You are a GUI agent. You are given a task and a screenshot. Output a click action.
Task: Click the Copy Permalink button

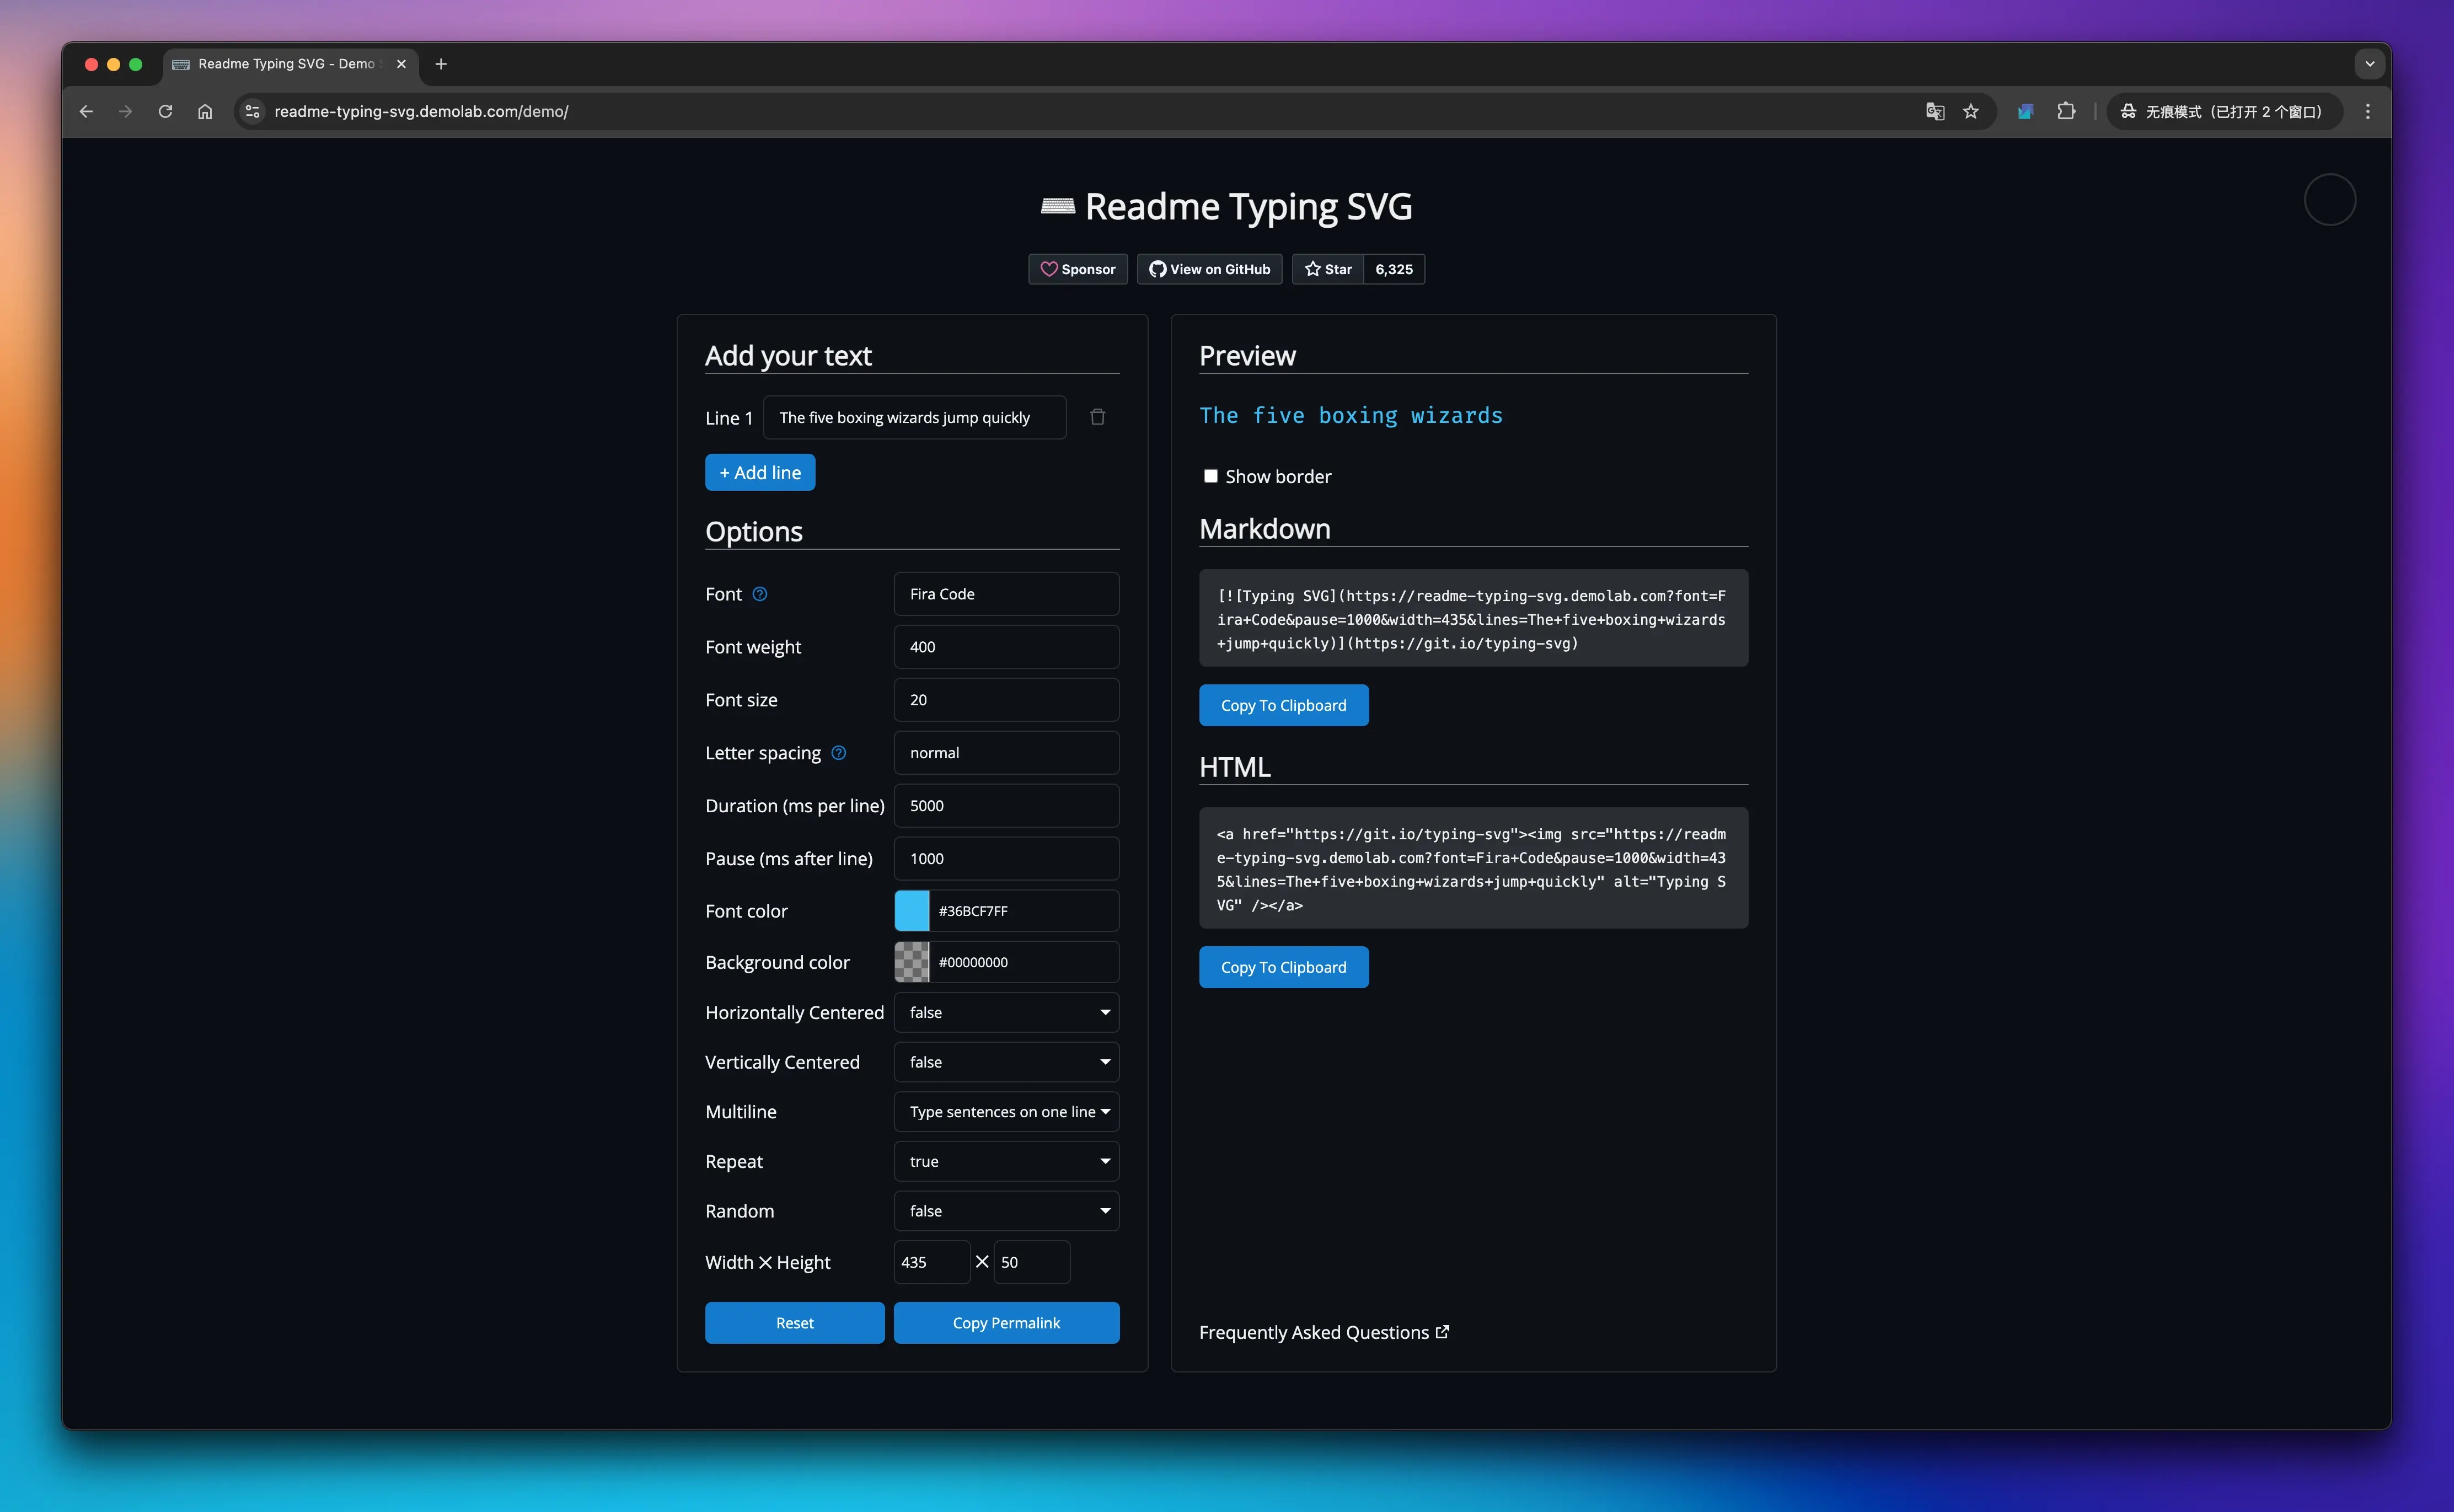(x=1005, y=1323)
